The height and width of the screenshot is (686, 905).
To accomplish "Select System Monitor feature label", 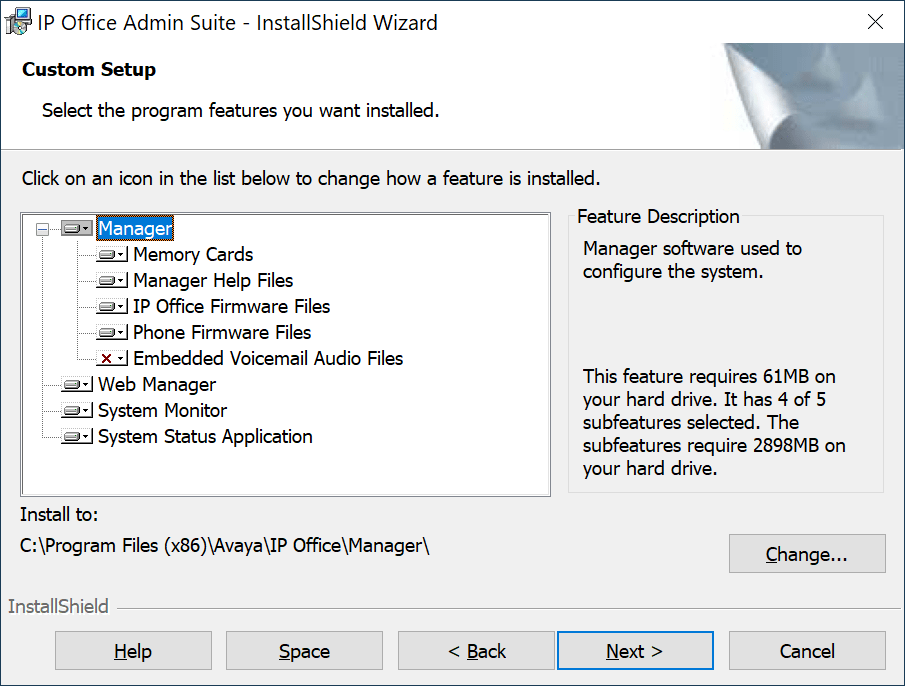I will pos(162,410).
